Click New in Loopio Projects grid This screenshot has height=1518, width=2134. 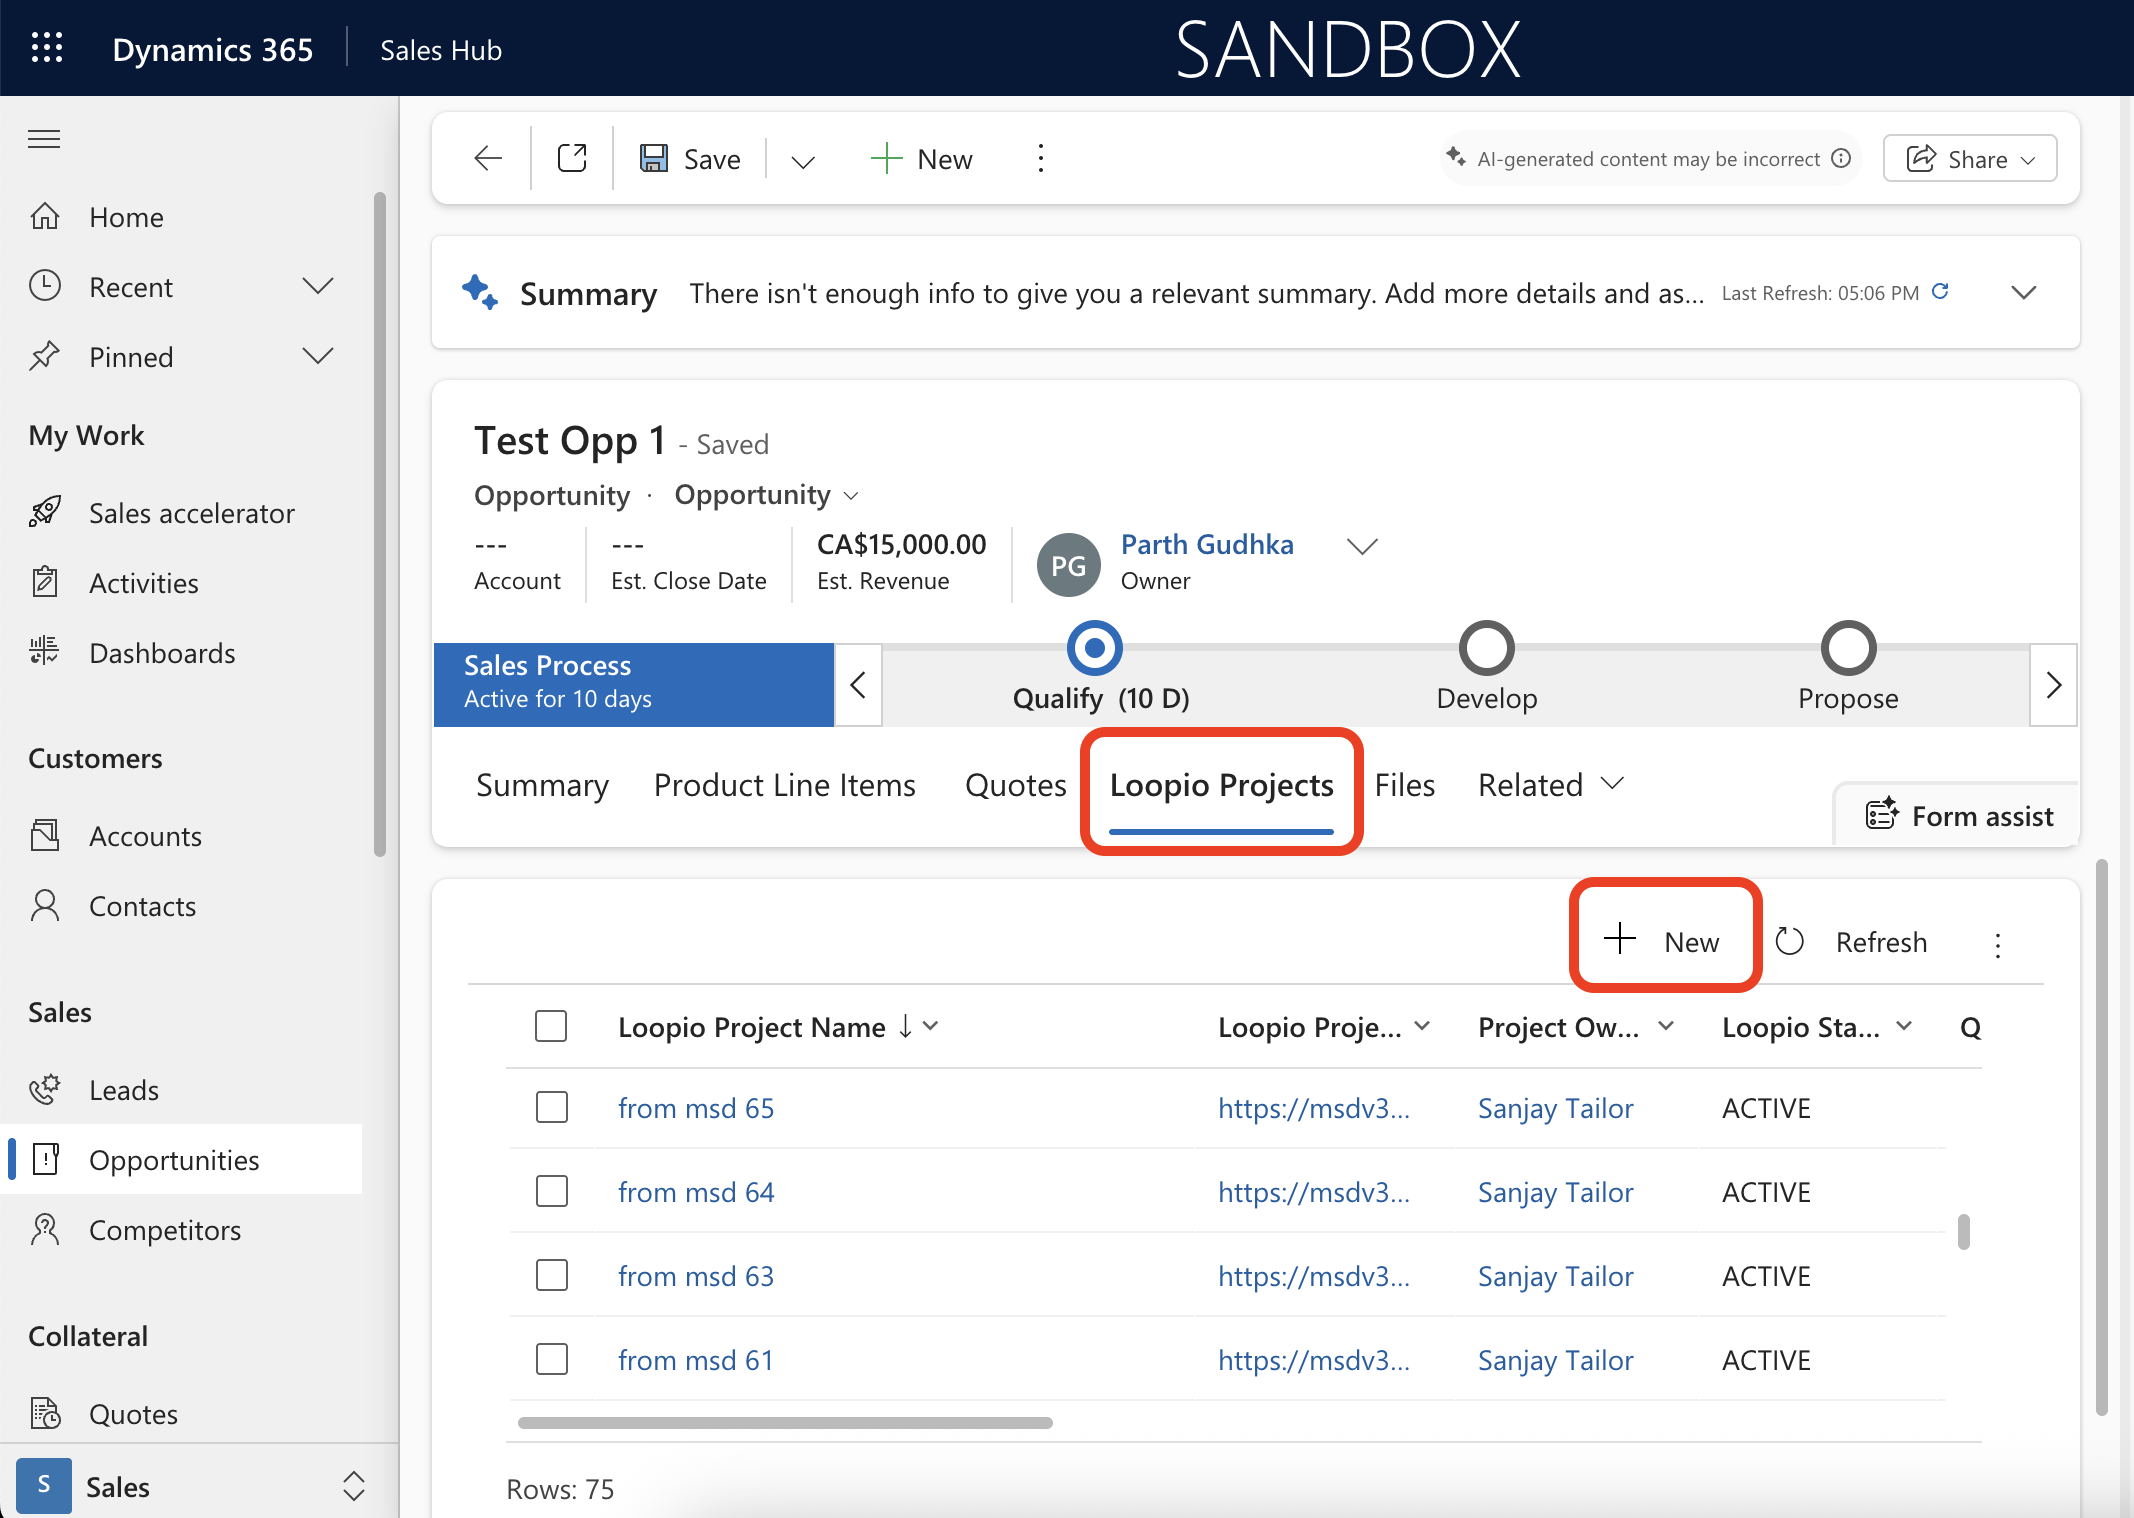click(x=1664, y=941)
